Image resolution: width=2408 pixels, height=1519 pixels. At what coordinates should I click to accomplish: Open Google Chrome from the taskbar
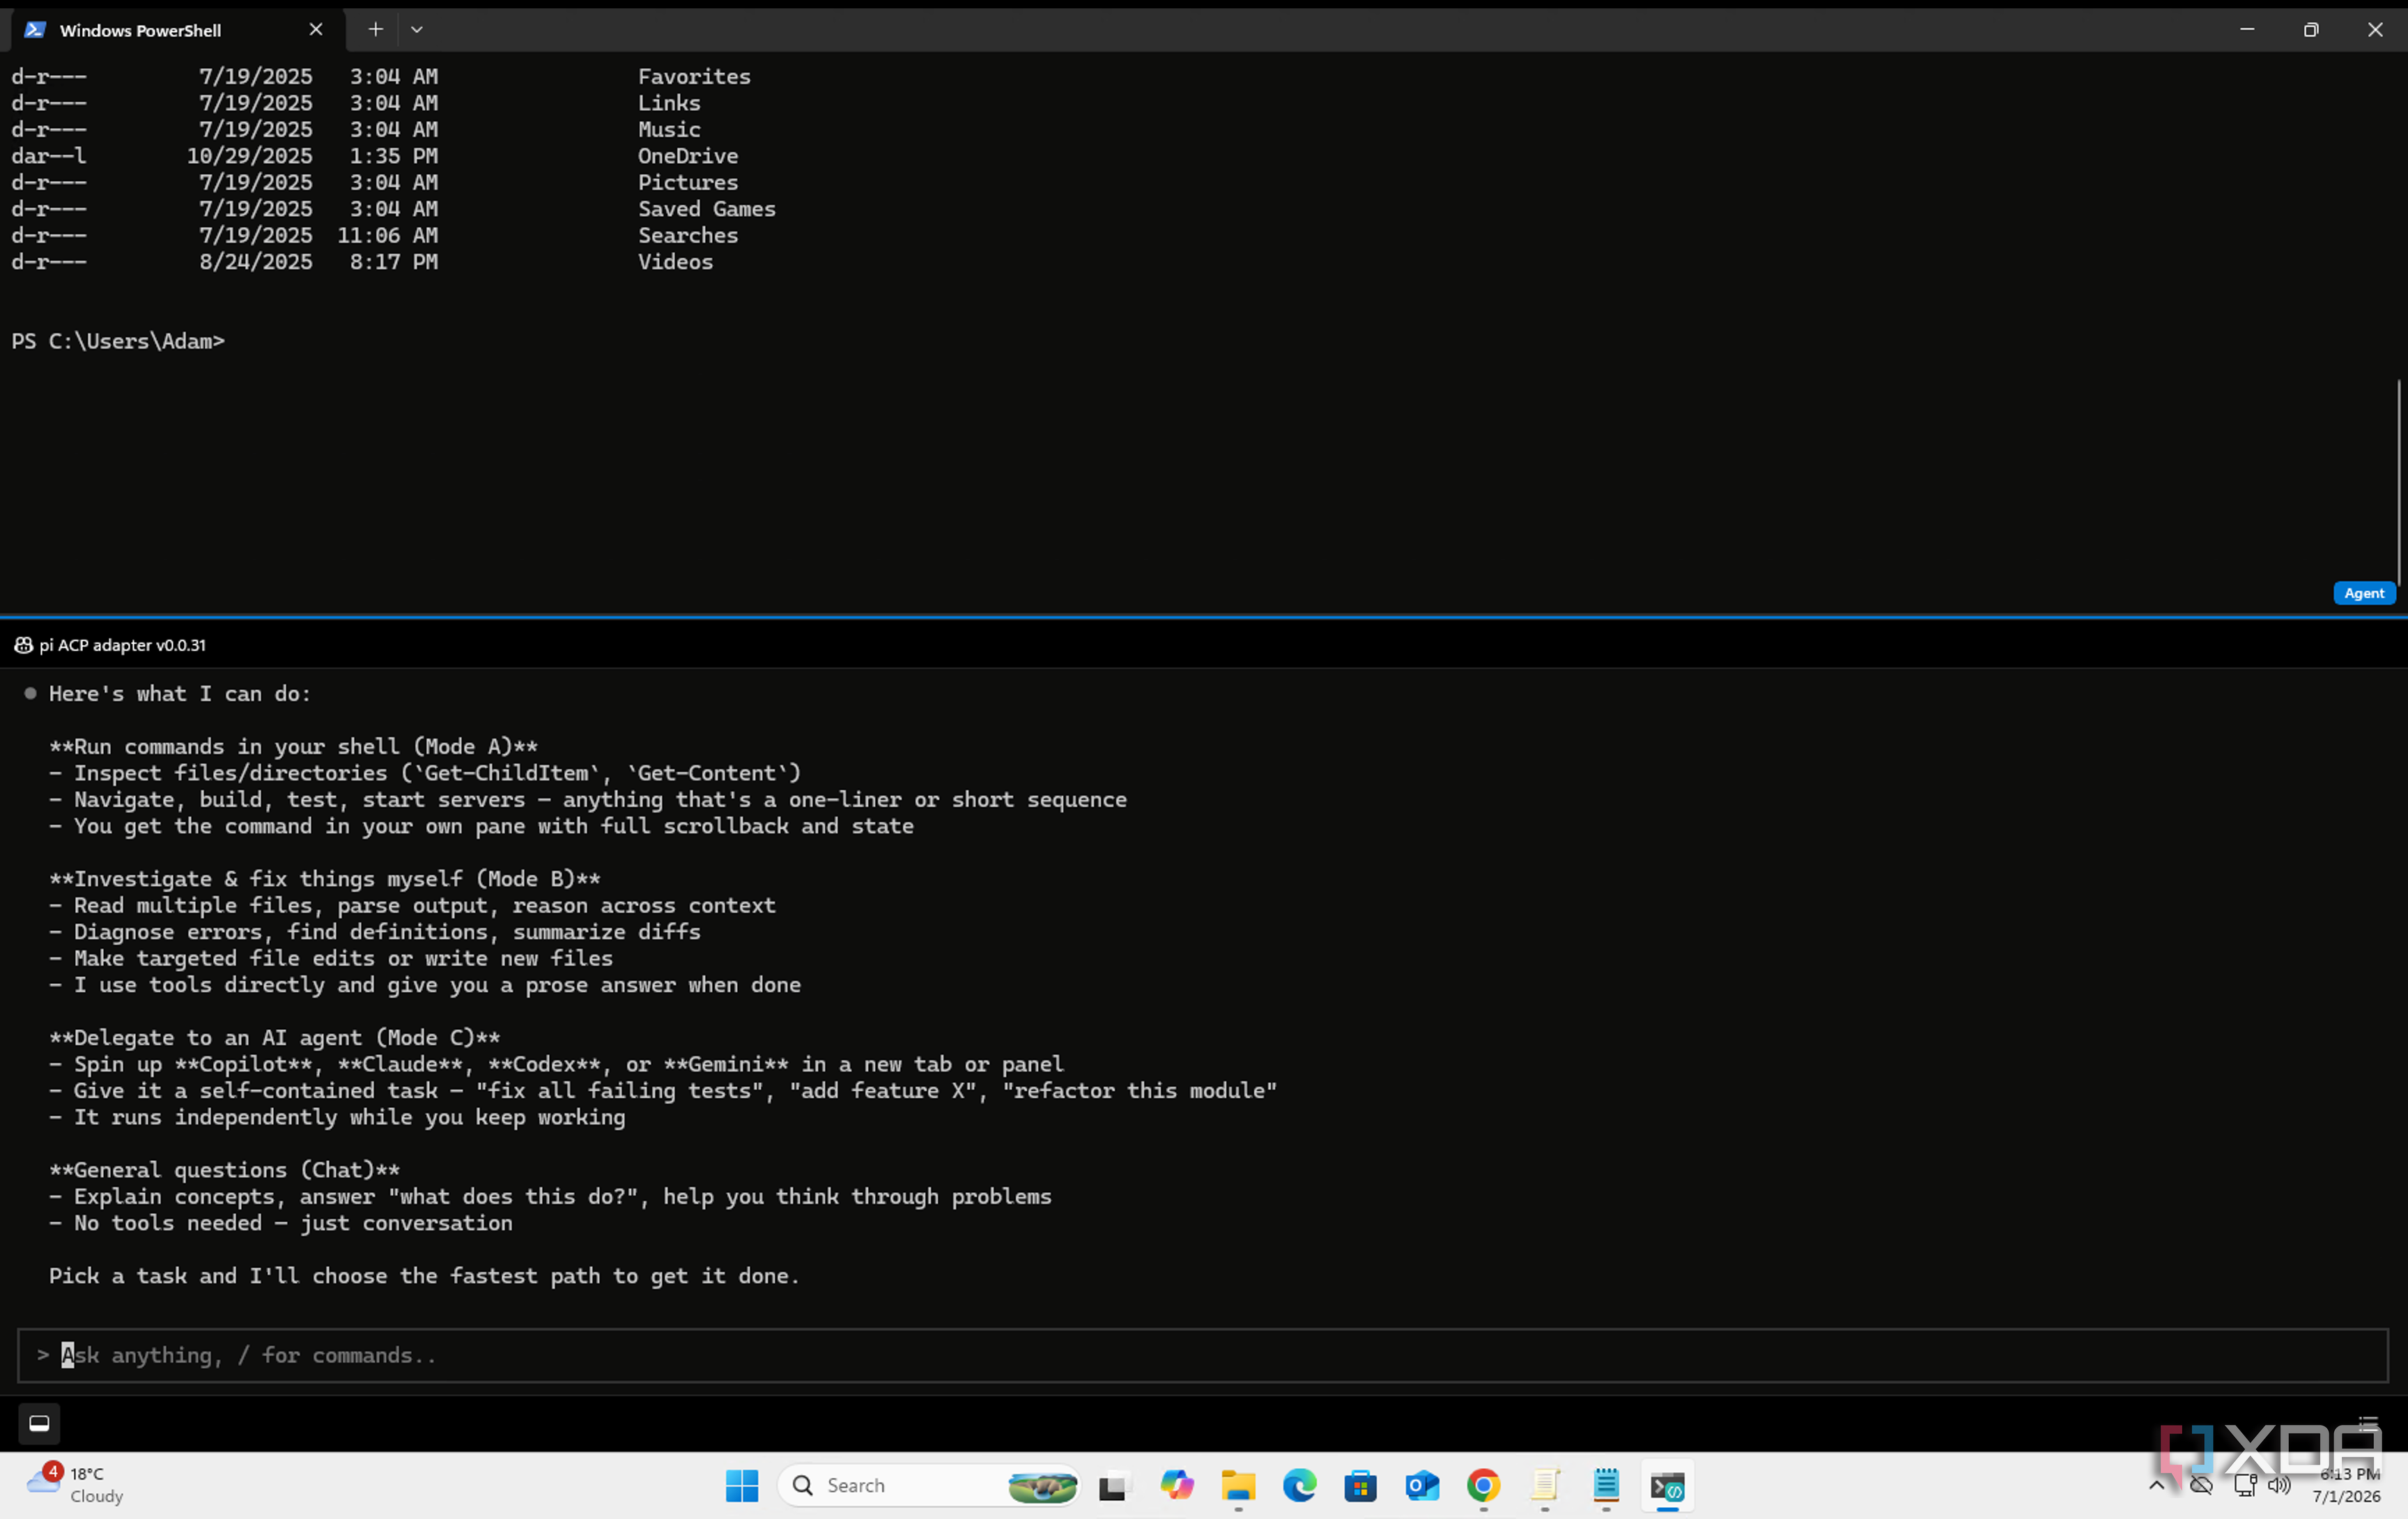[1483, 1486]
